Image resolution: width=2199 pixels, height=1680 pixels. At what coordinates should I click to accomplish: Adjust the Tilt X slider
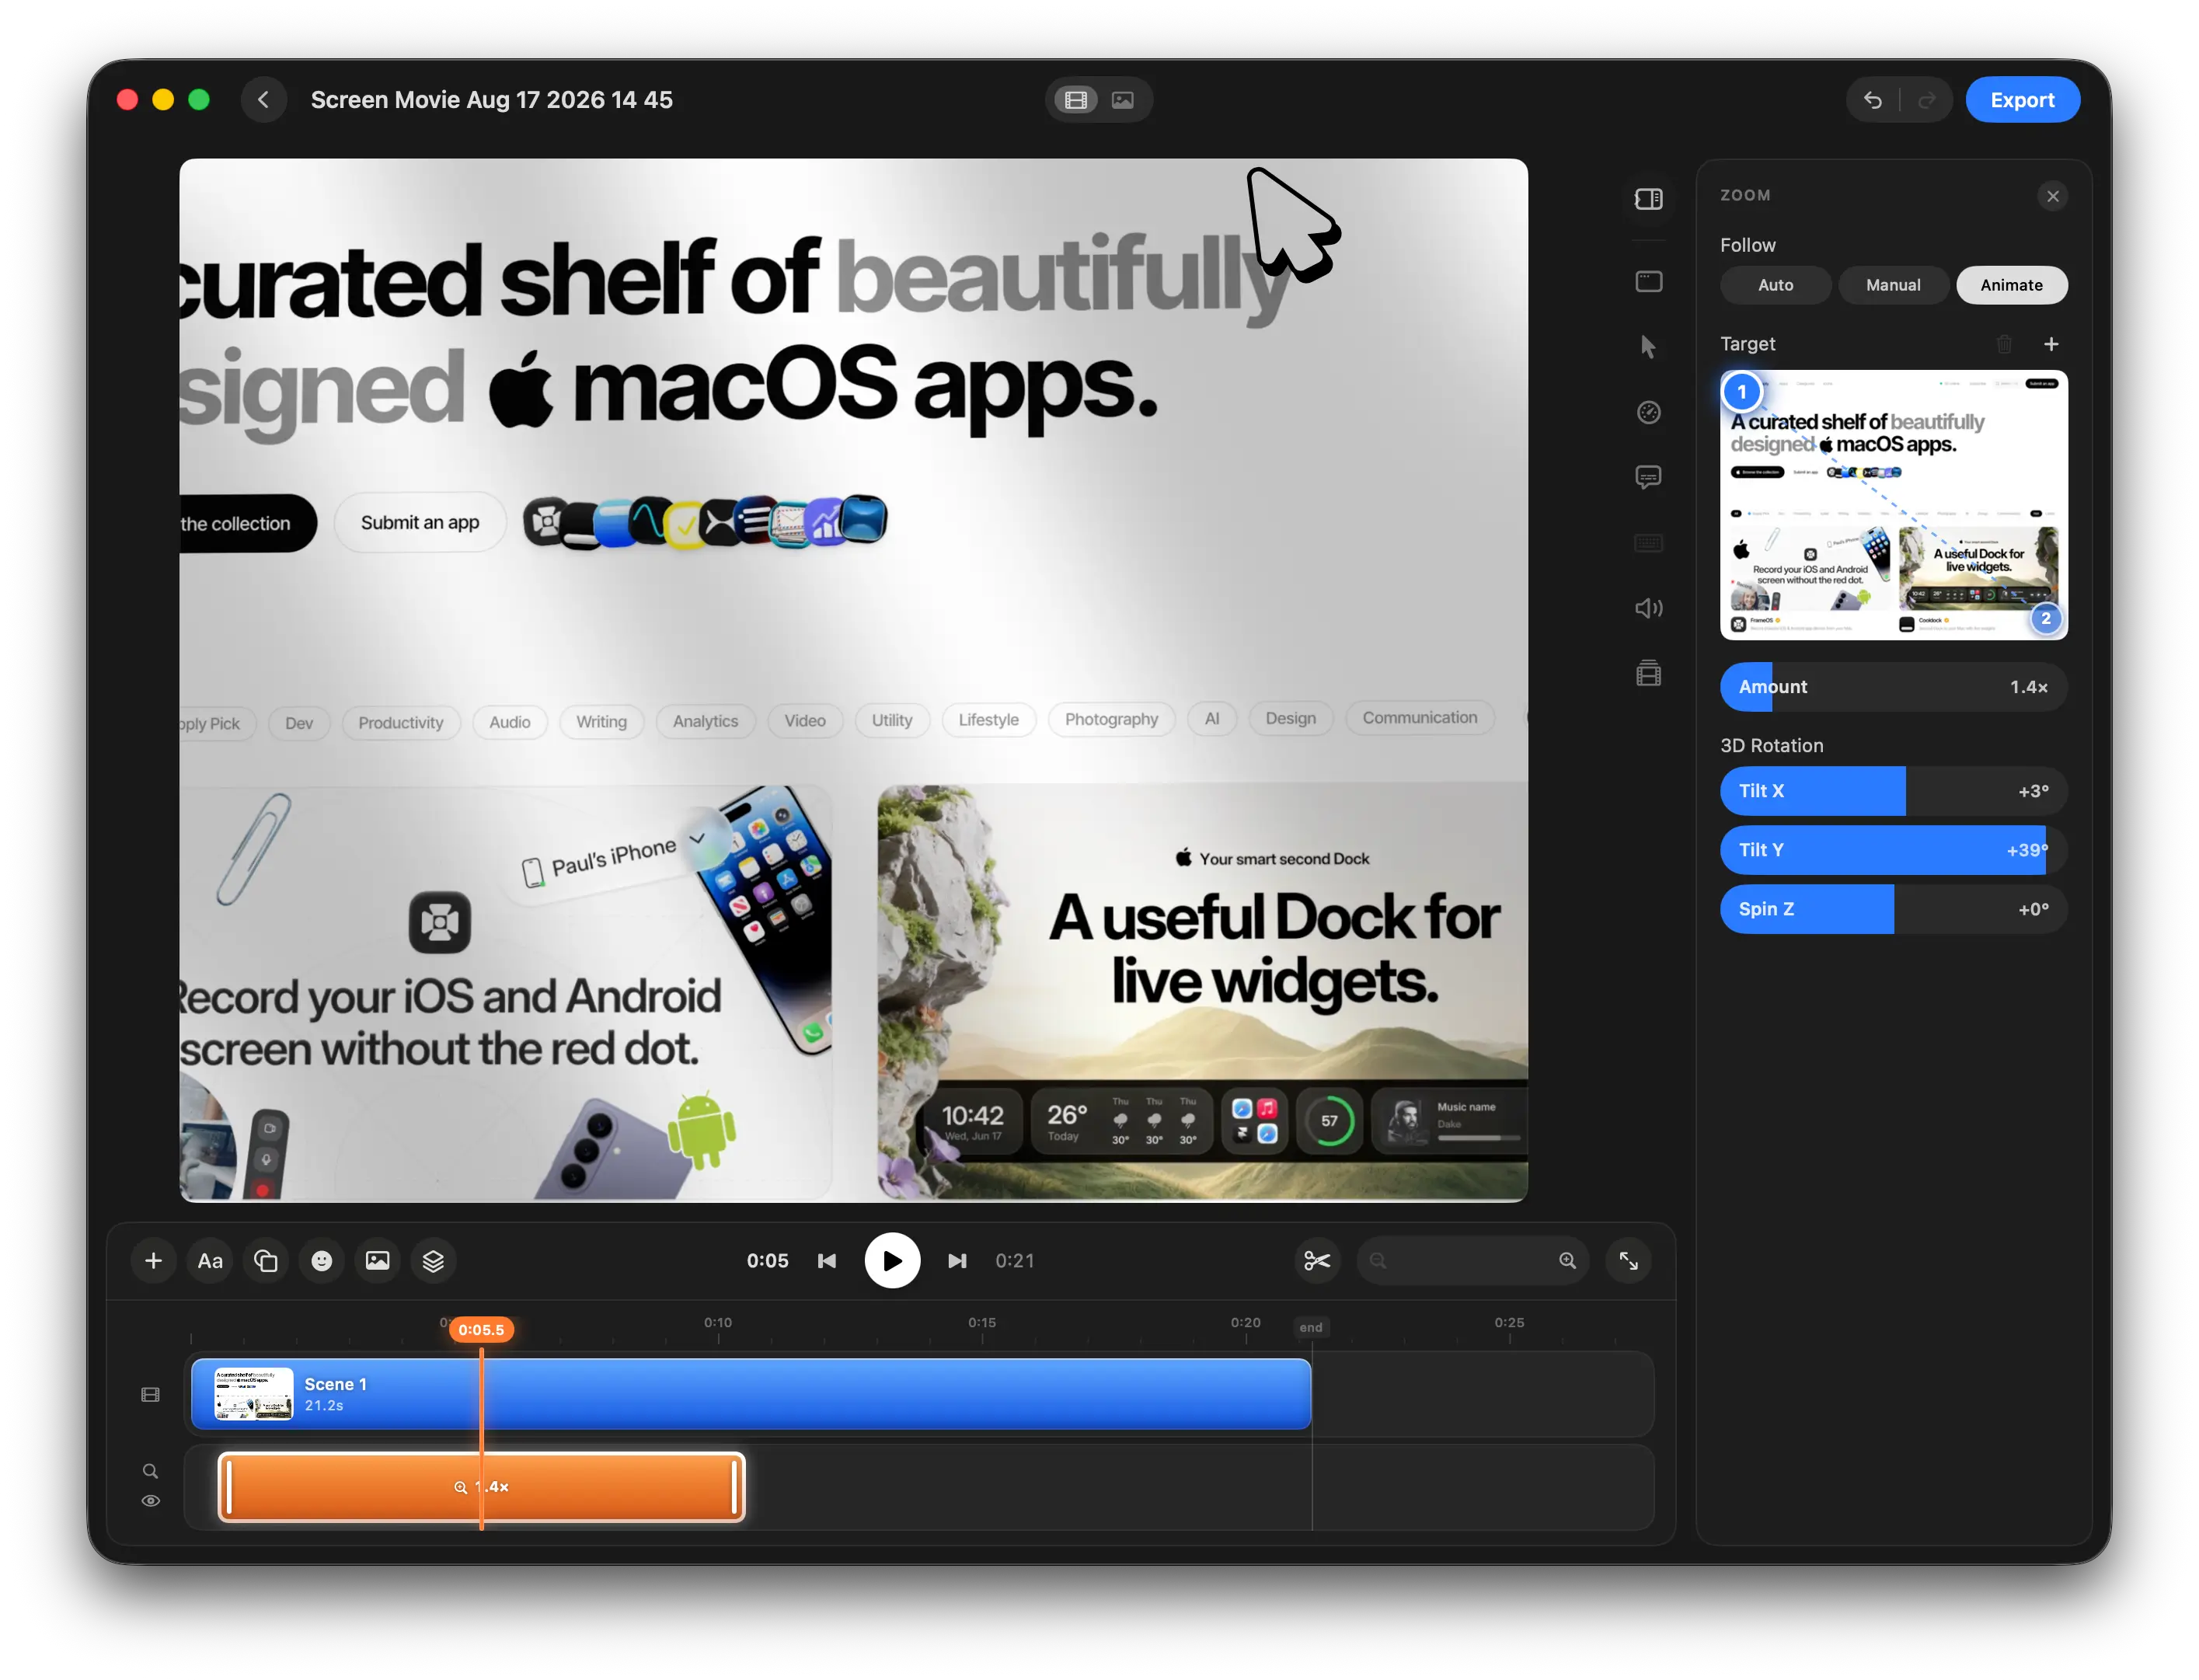[1893, 791]
